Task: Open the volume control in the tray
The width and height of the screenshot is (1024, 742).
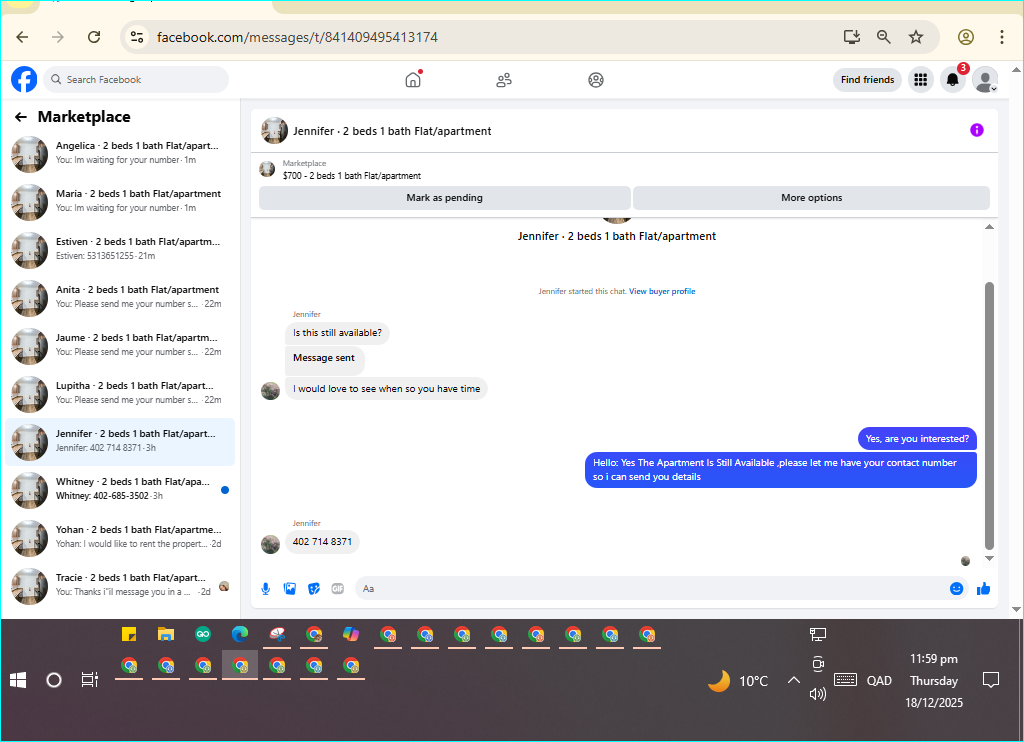Action: pos(818,694)
